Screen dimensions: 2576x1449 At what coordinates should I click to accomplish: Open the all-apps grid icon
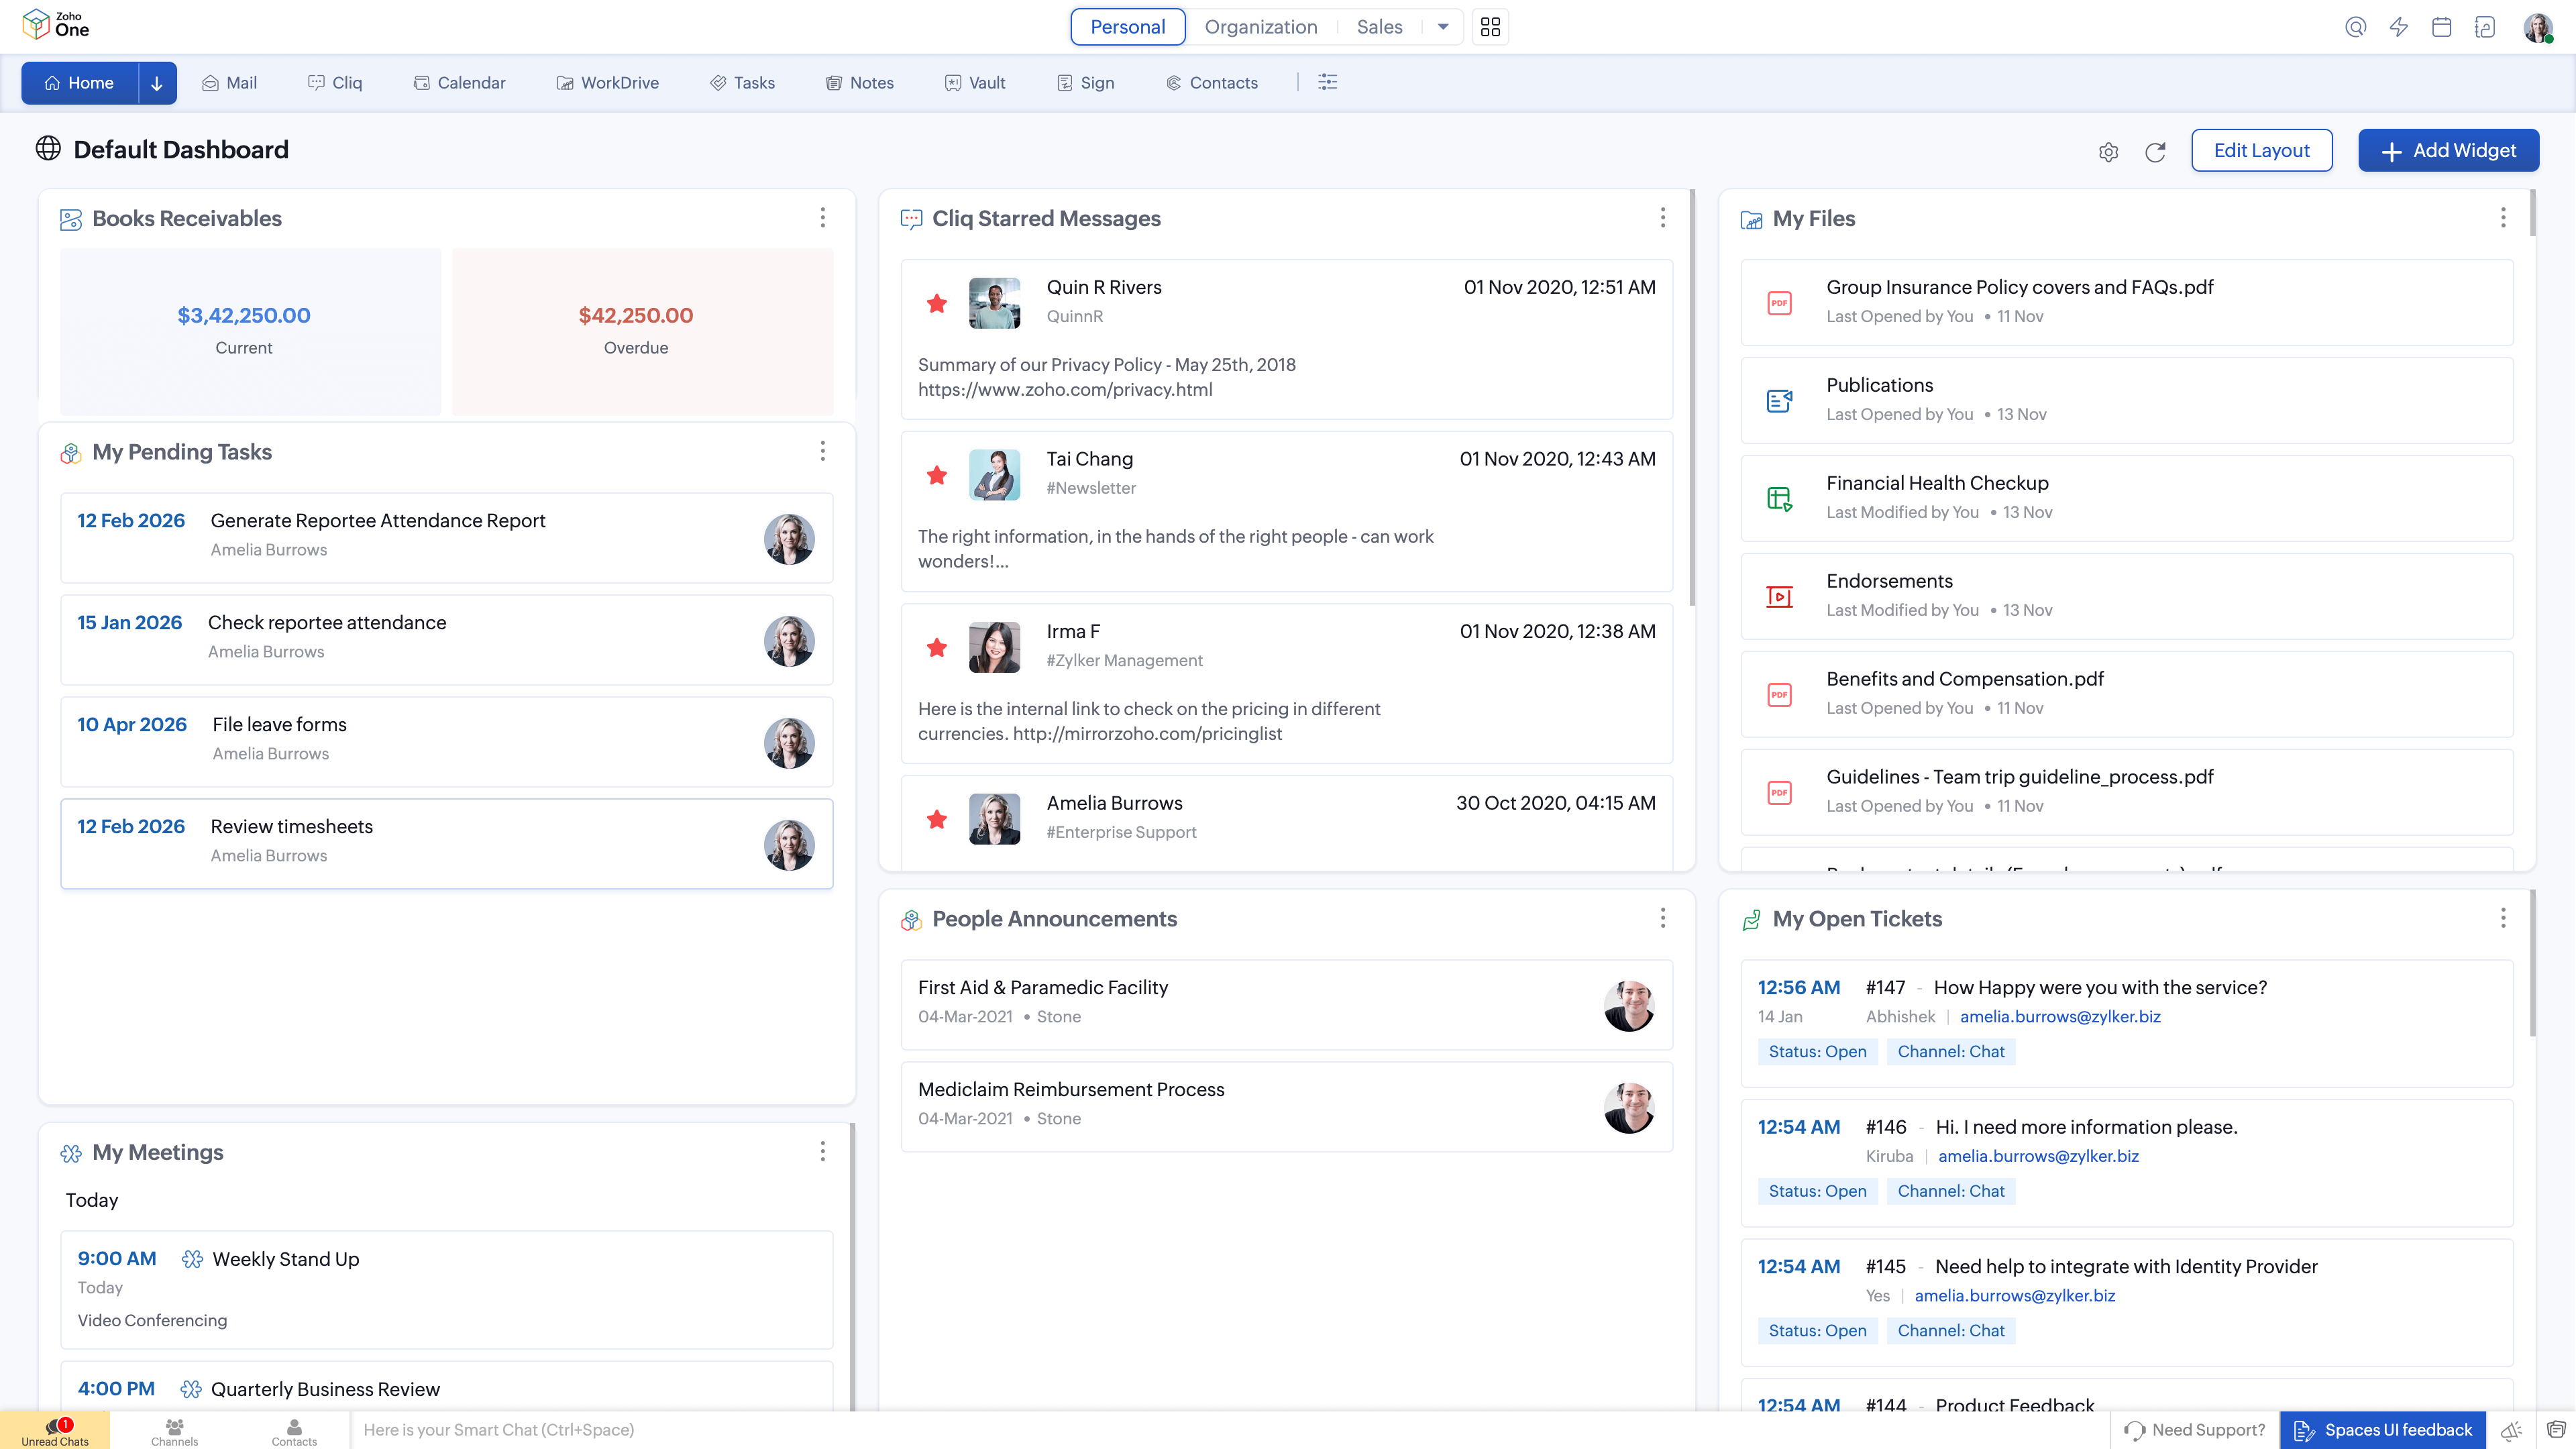click(x=1490, y=27)
